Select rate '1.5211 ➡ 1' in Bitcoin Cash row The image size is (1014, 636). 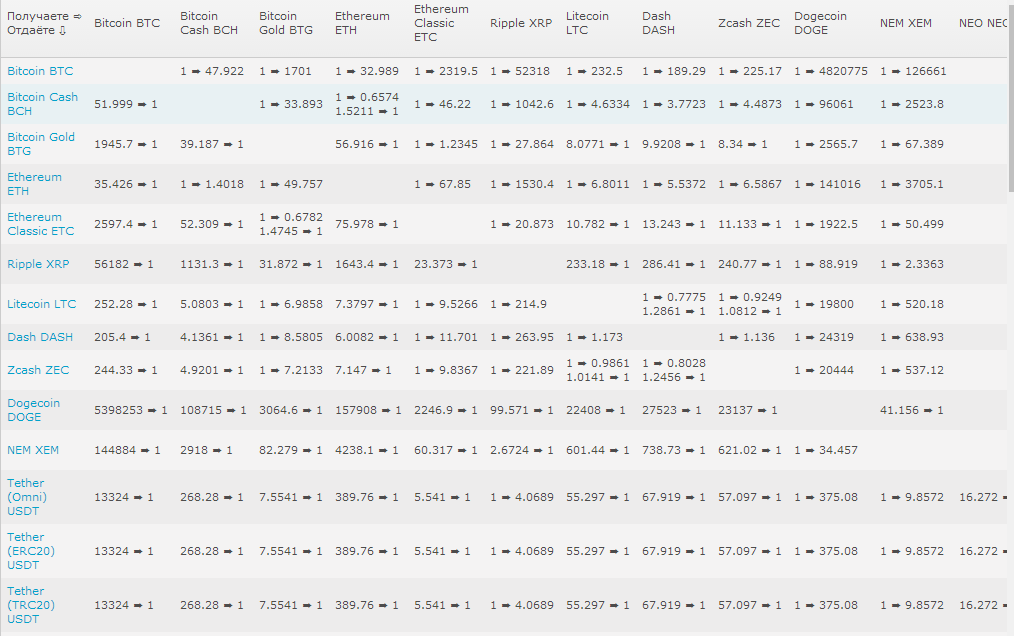coord(367,111)
